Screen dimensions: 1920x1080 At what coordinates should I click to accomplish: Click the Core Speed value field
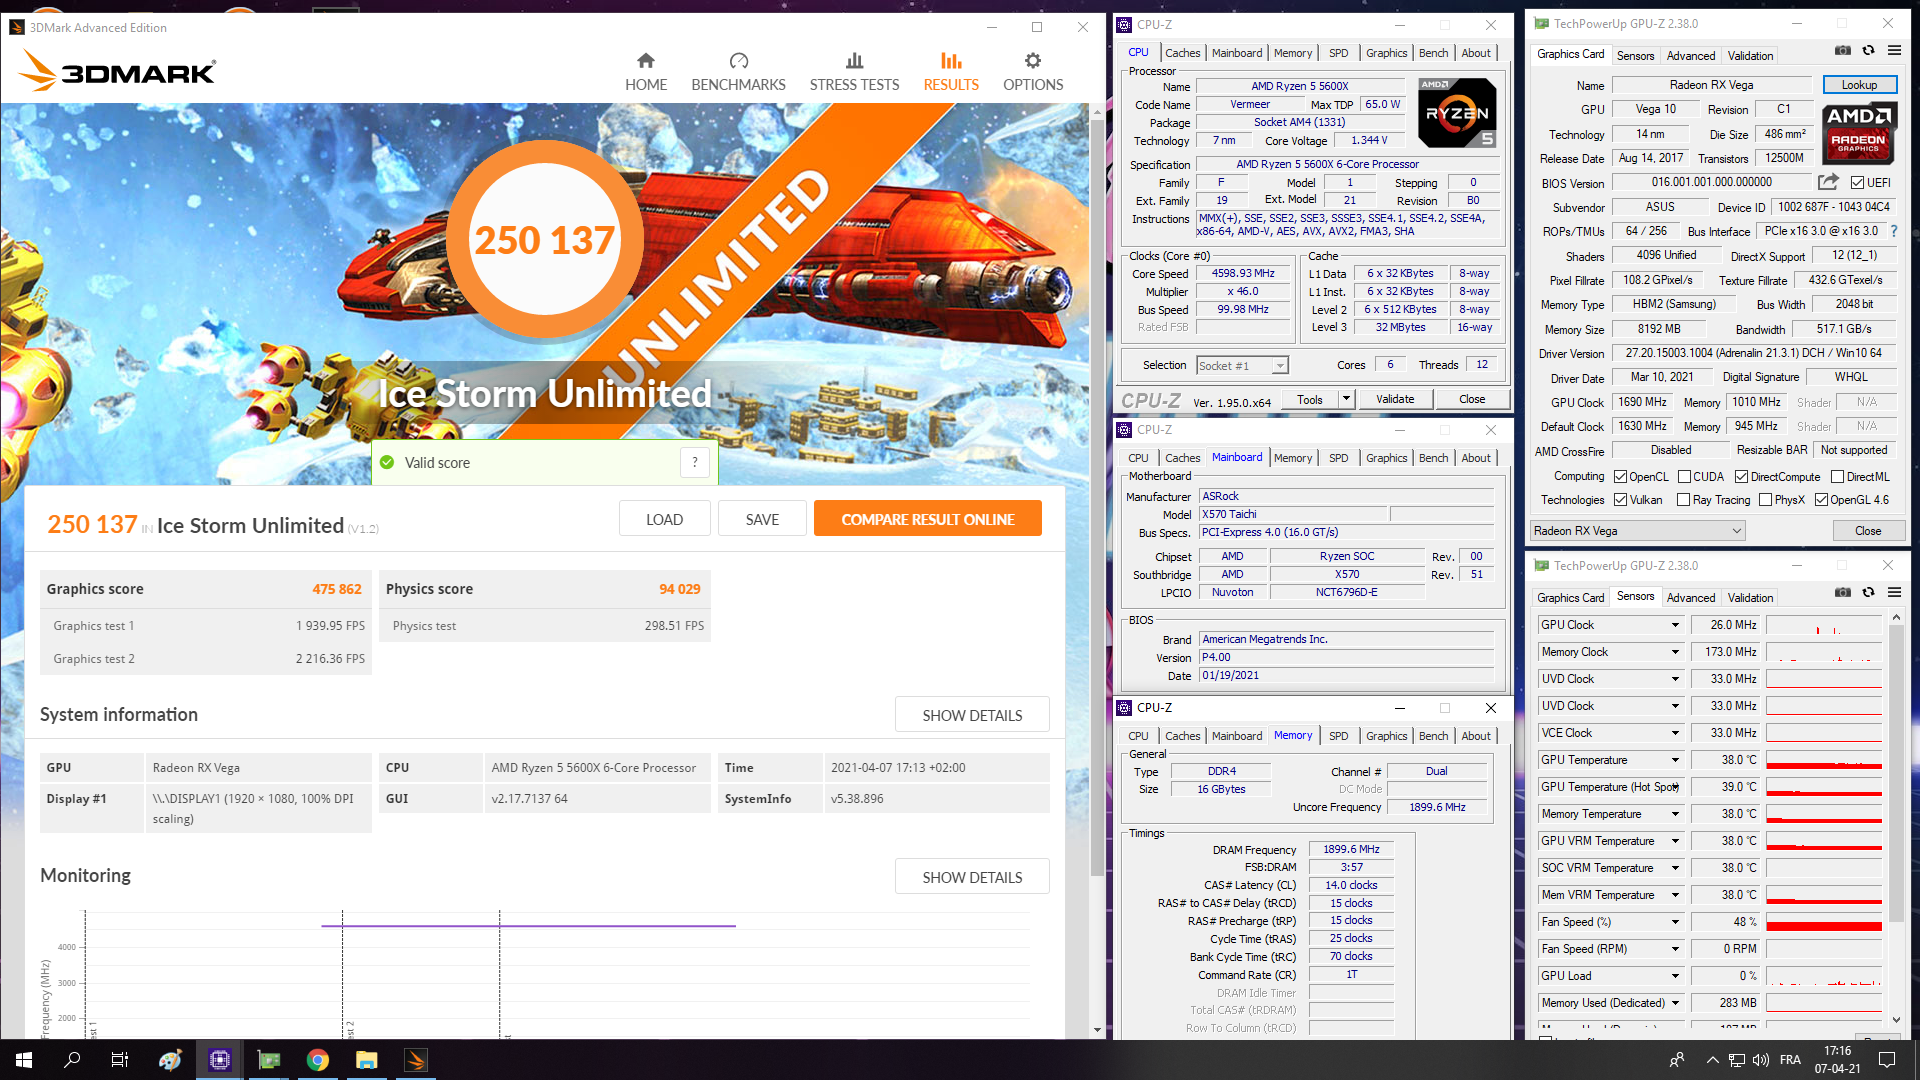tap(1243, 273)
